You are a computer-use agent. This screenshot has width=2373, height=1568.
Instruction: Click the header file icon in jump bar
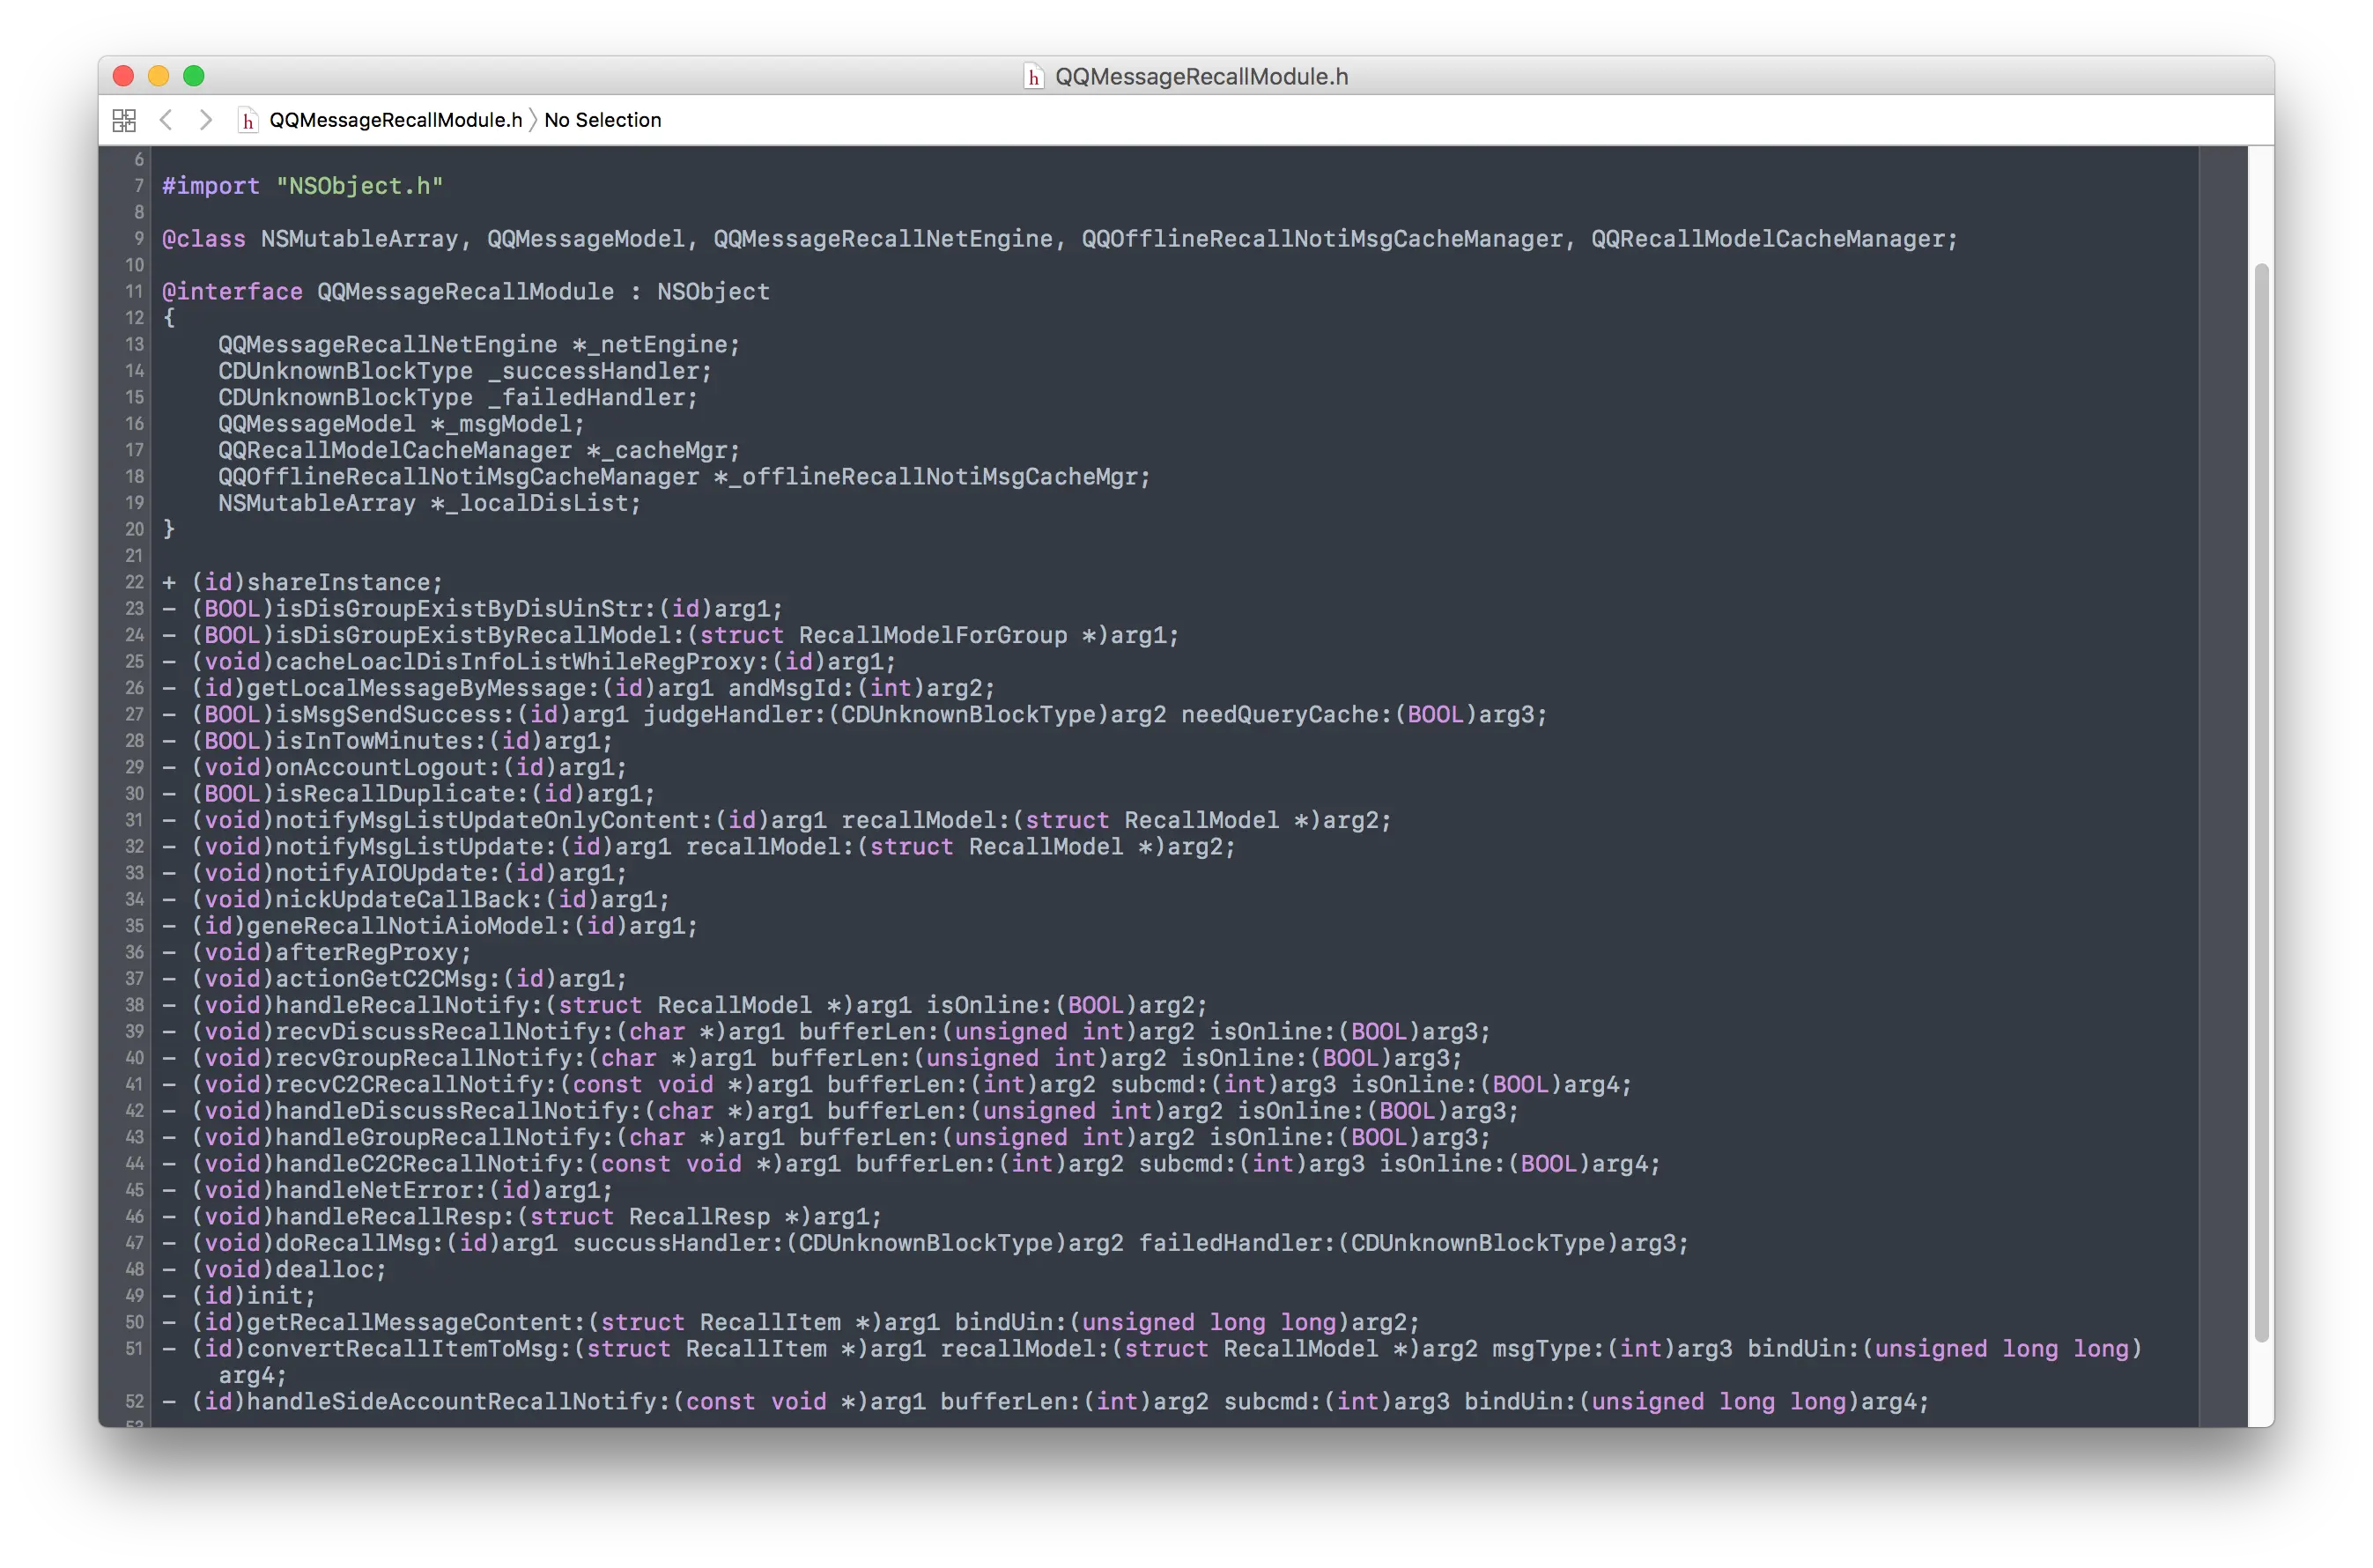(x=247, y=120)
